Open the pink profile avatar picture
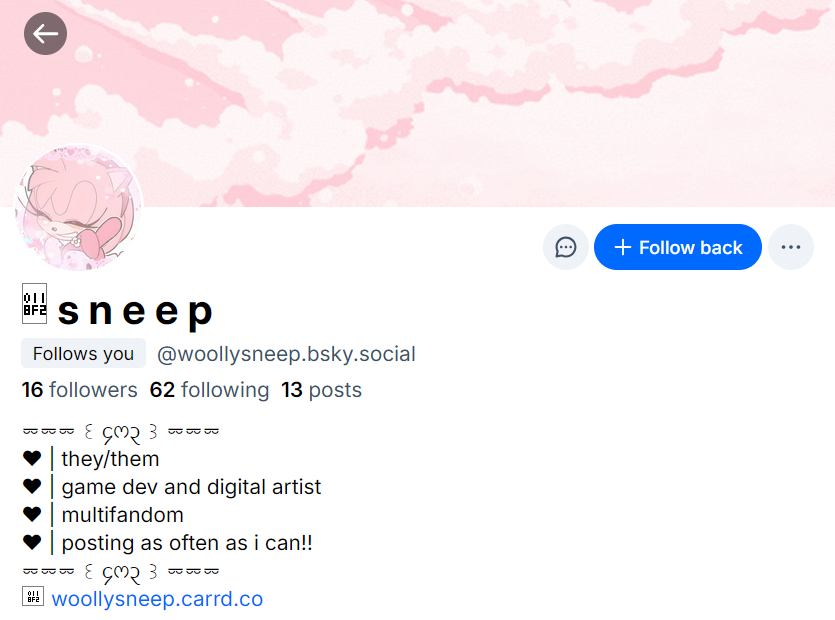The image size is (835, 620). (79, 208)
